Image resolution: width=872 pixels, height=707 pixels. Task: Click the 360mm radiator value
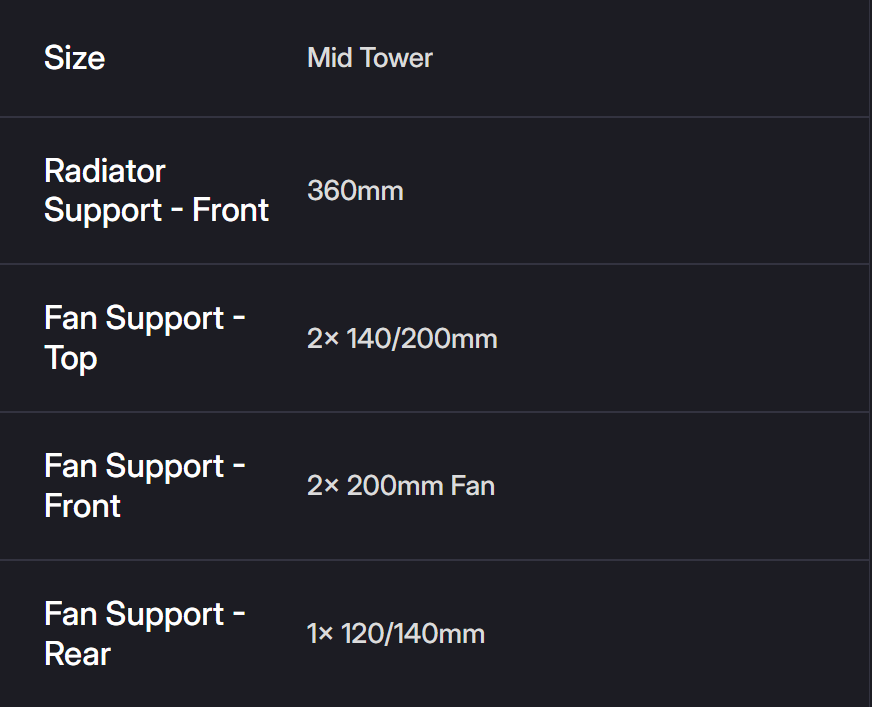[355, 190]
